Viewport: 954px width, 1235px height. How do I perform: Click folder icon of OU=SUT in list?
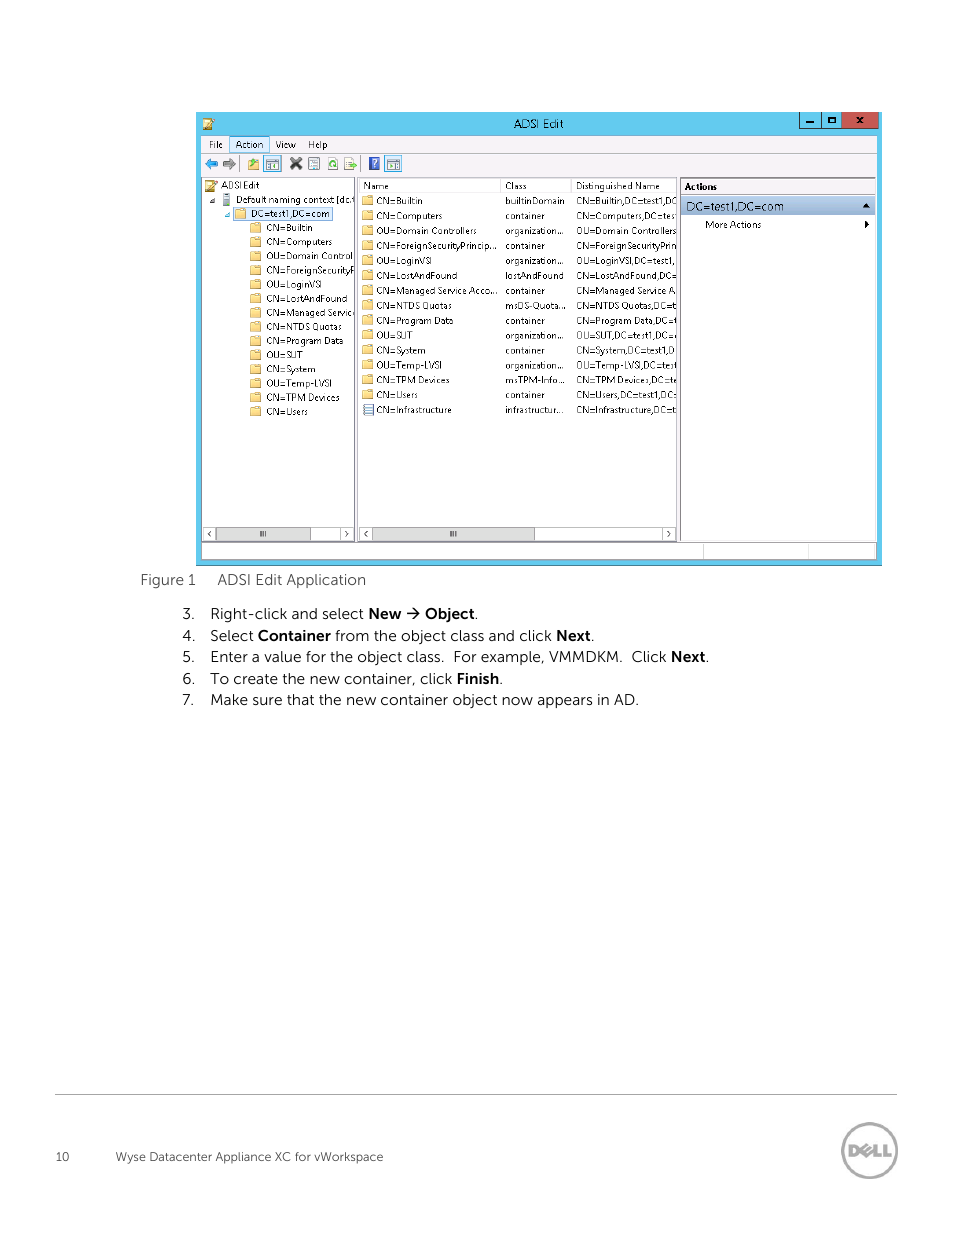tap(368, 335)
